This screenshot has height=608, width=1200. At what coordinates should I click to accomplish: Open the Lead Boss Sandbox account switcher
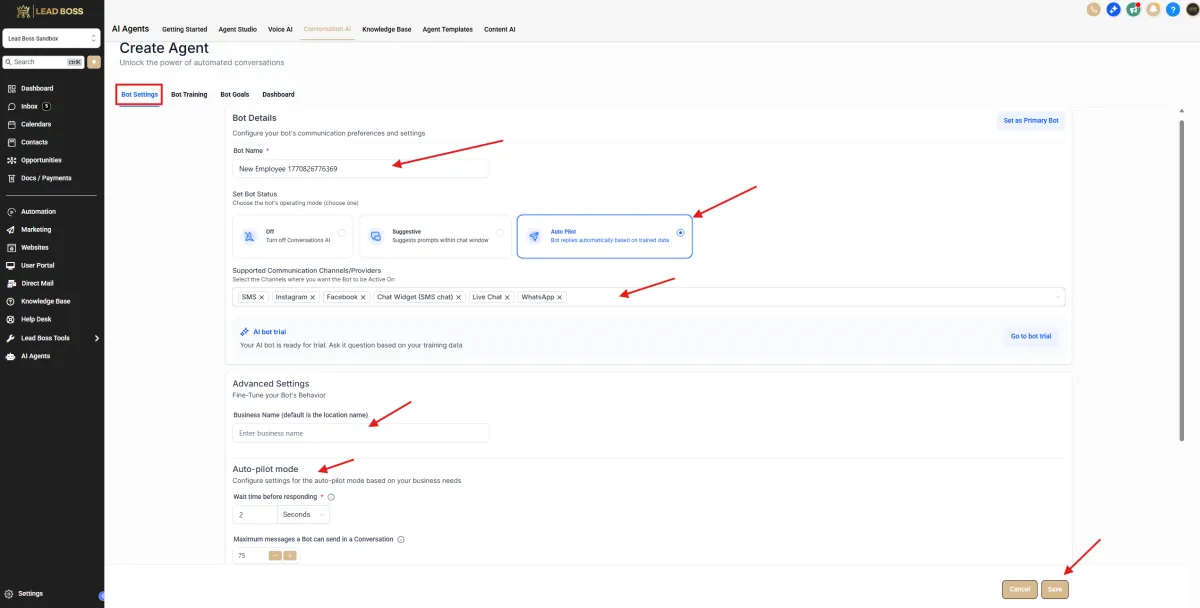coord(52,38)
